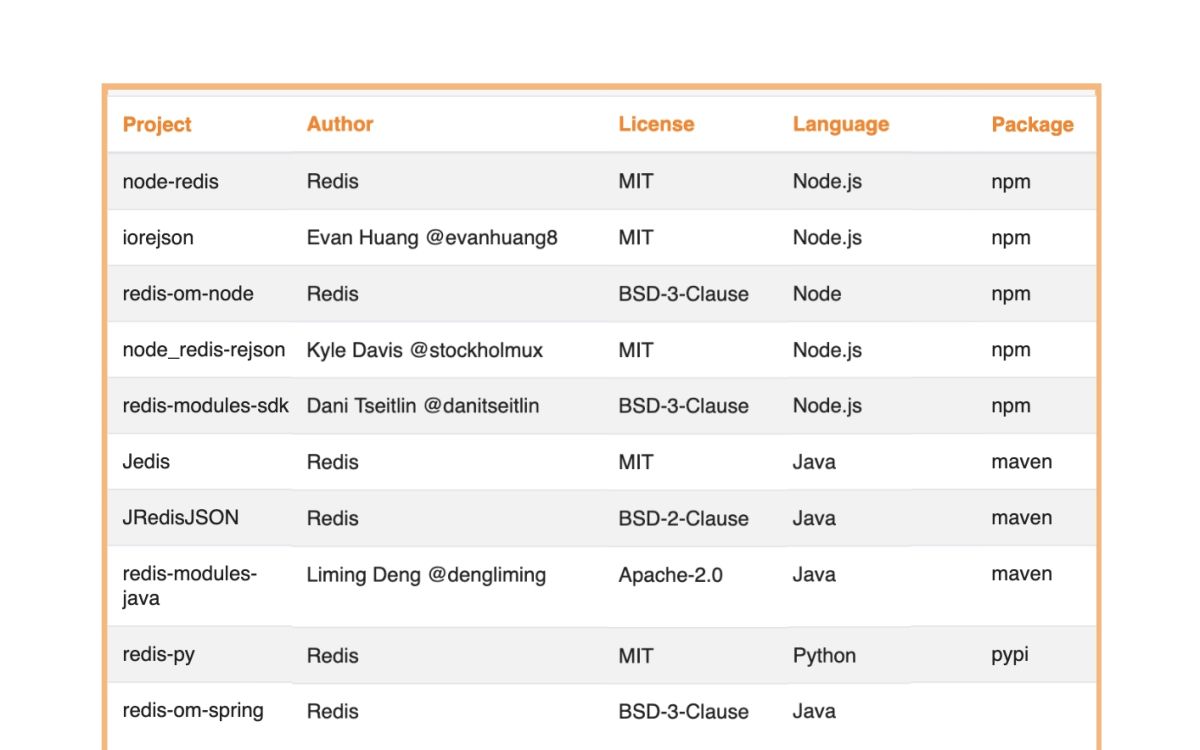The height and width of the screenshot is (750, 1200).
Task: Click Redis author in node-redis row
Action: click(333, 182)
